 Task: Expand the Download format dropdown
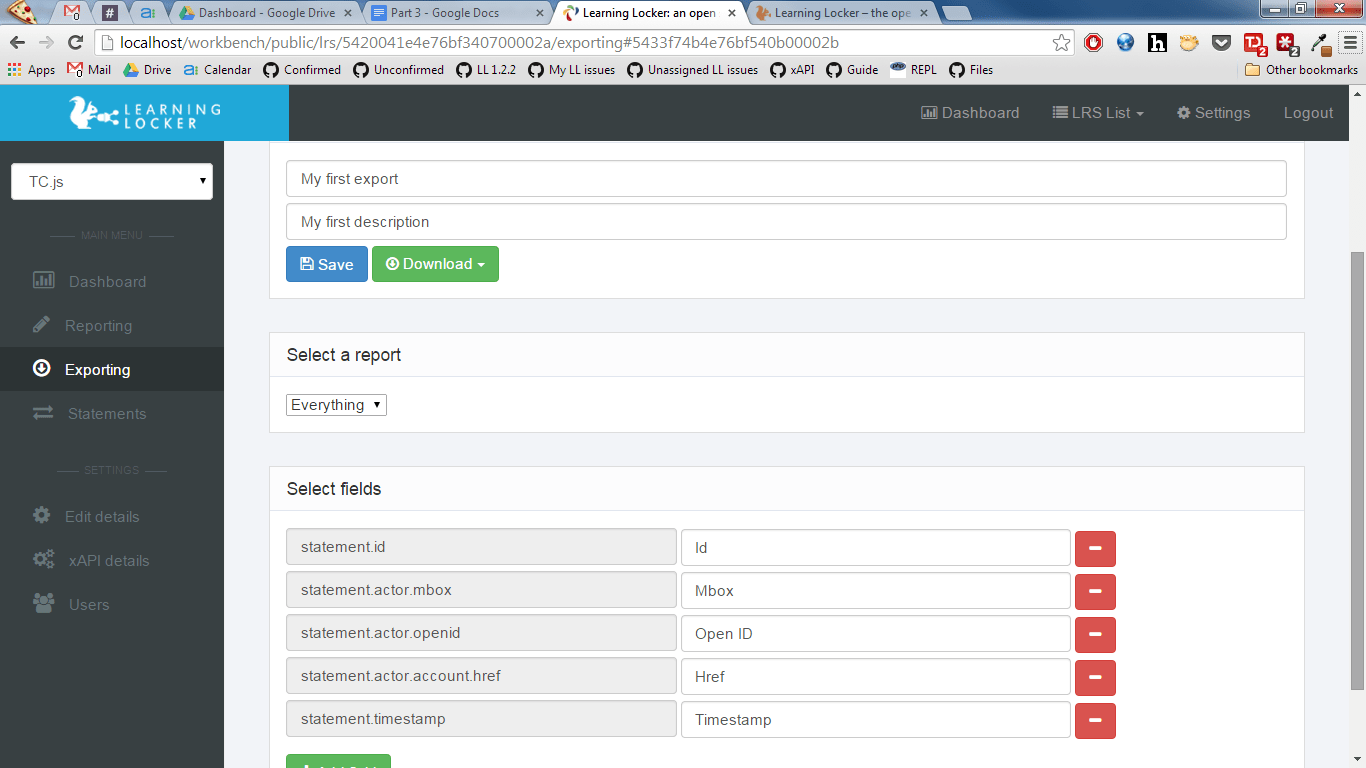[435, 263]
